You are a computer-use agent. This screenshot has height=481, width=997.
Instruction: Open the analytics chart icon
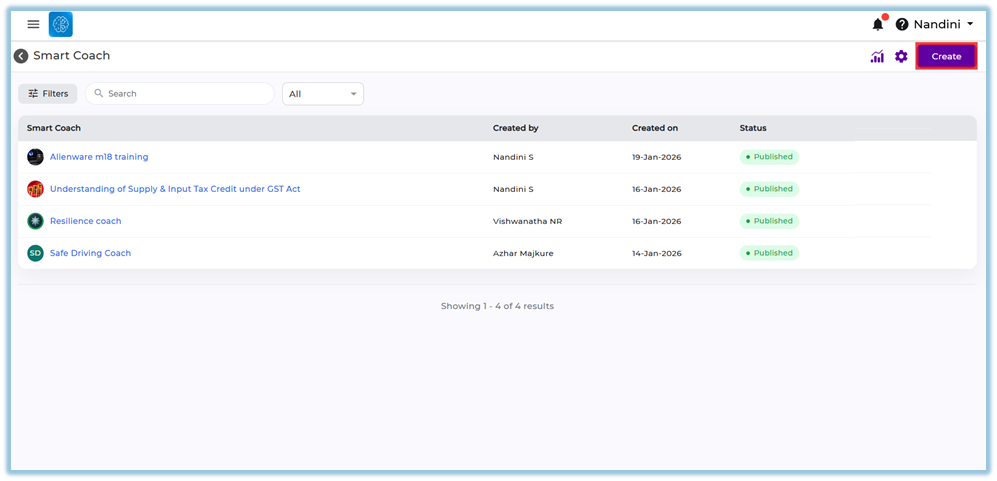(877, 57)
